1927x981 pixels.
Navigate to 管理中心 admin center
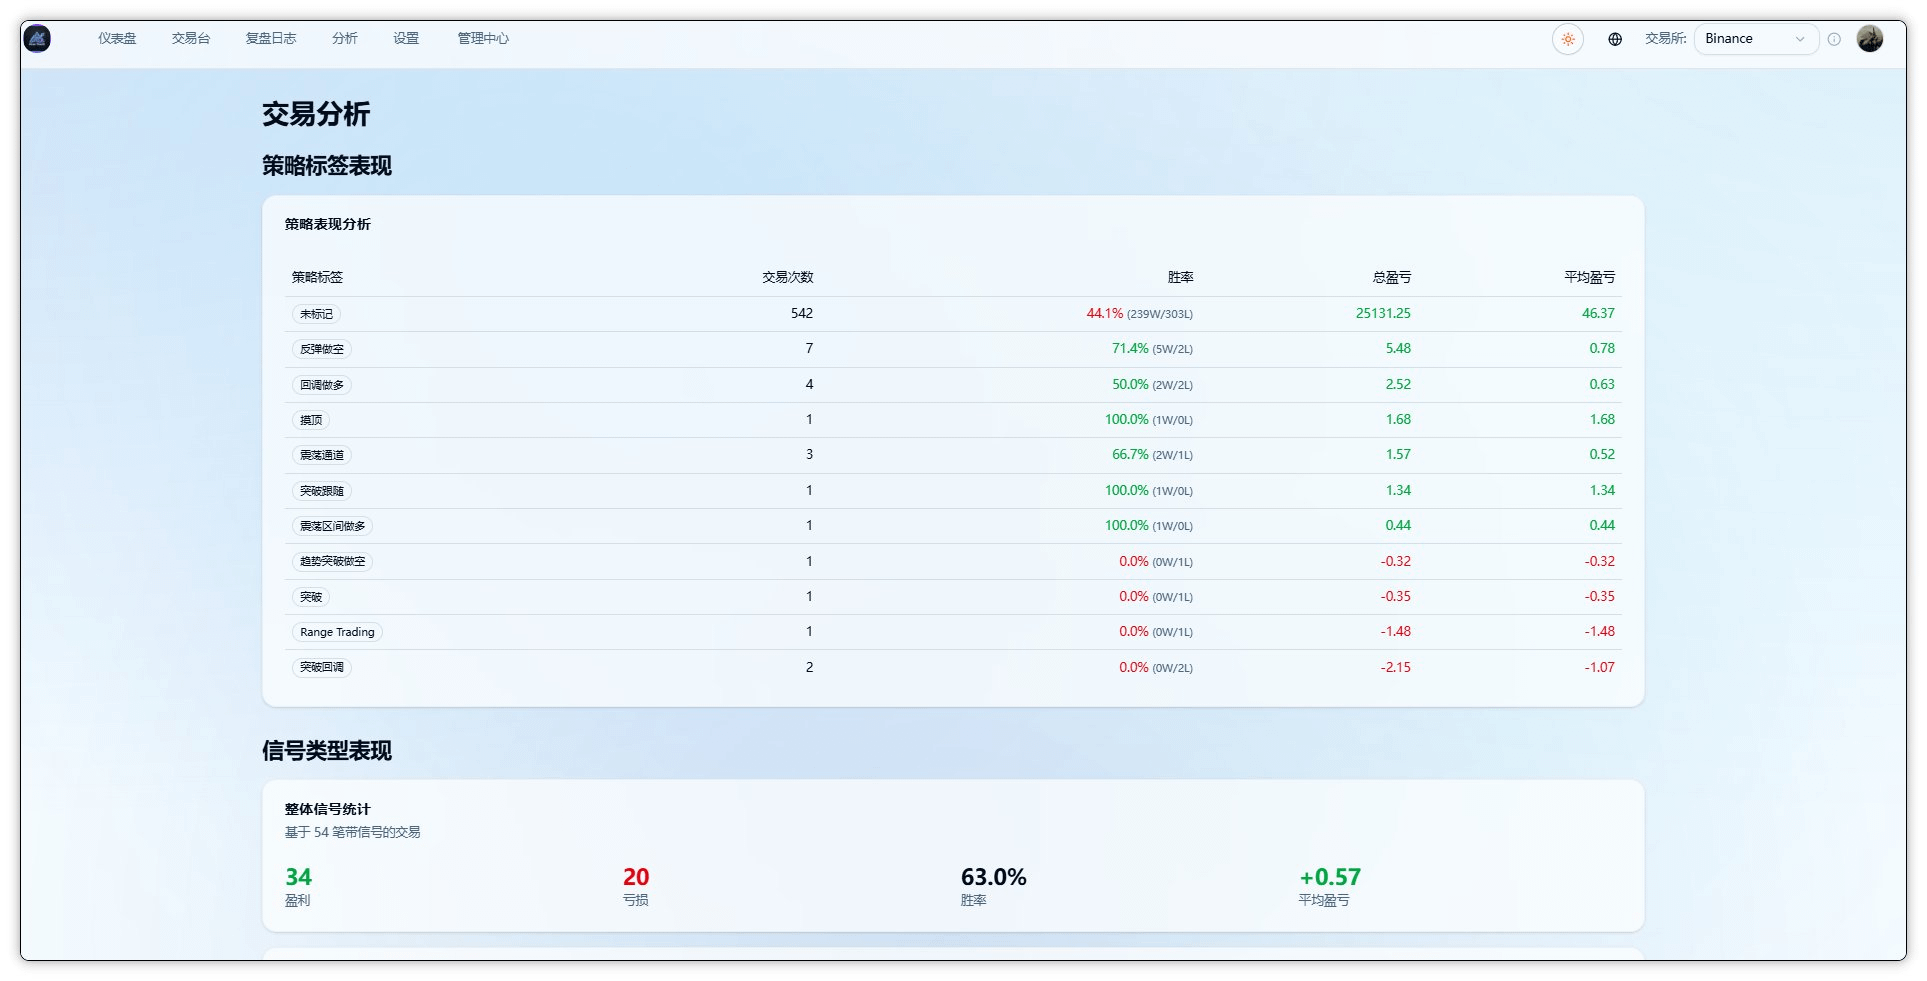tap(483, 38)
